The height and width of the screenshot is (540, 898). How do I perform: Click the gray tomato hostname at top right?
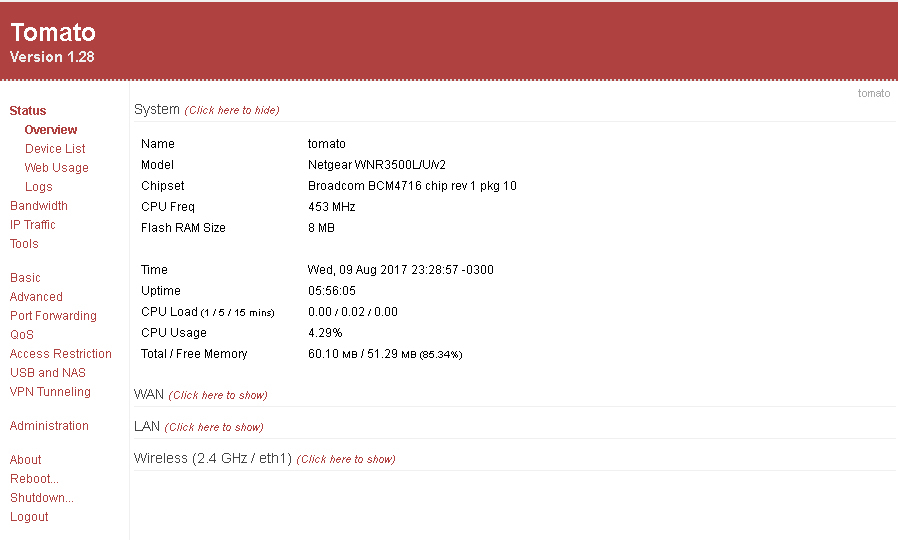tap(873, 93)
